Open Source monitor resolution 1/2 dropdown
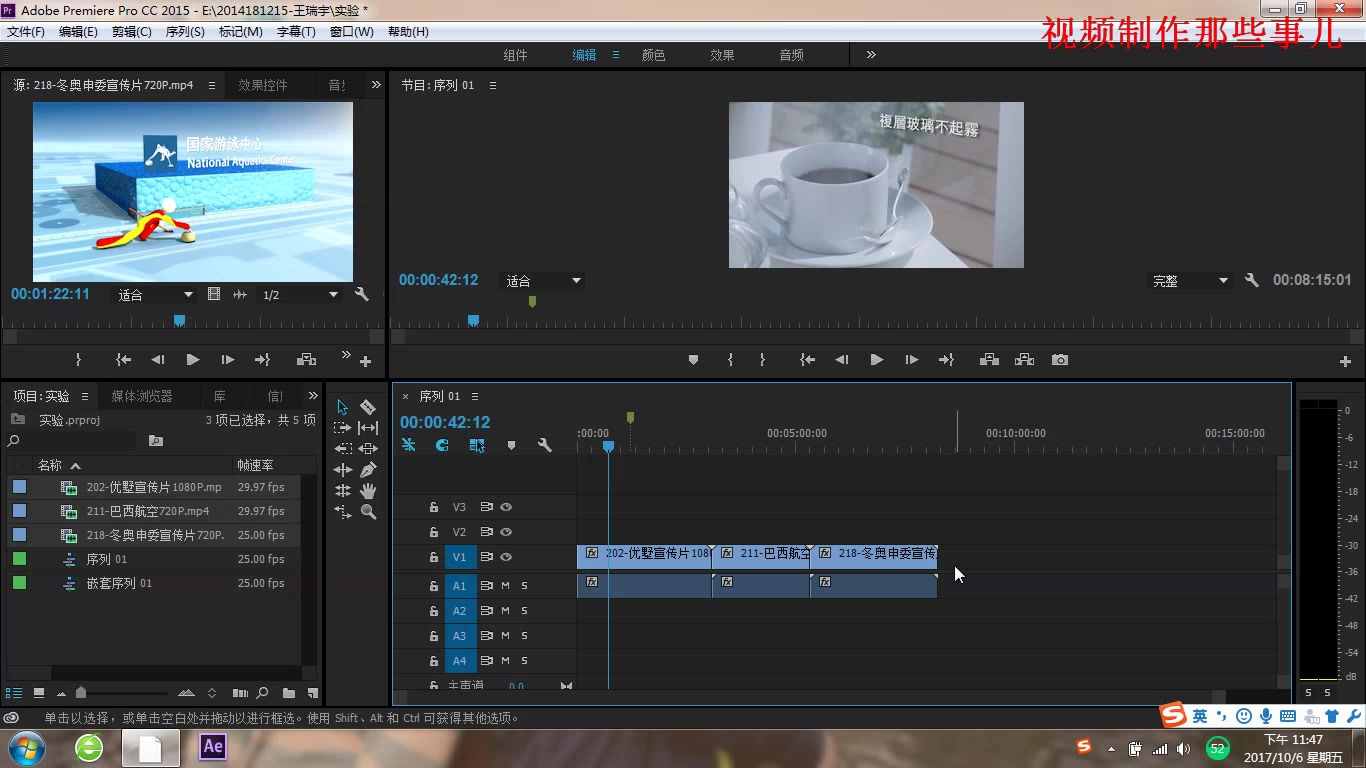The width and height of the screenshot is (1366, 768). pos(300,295)
